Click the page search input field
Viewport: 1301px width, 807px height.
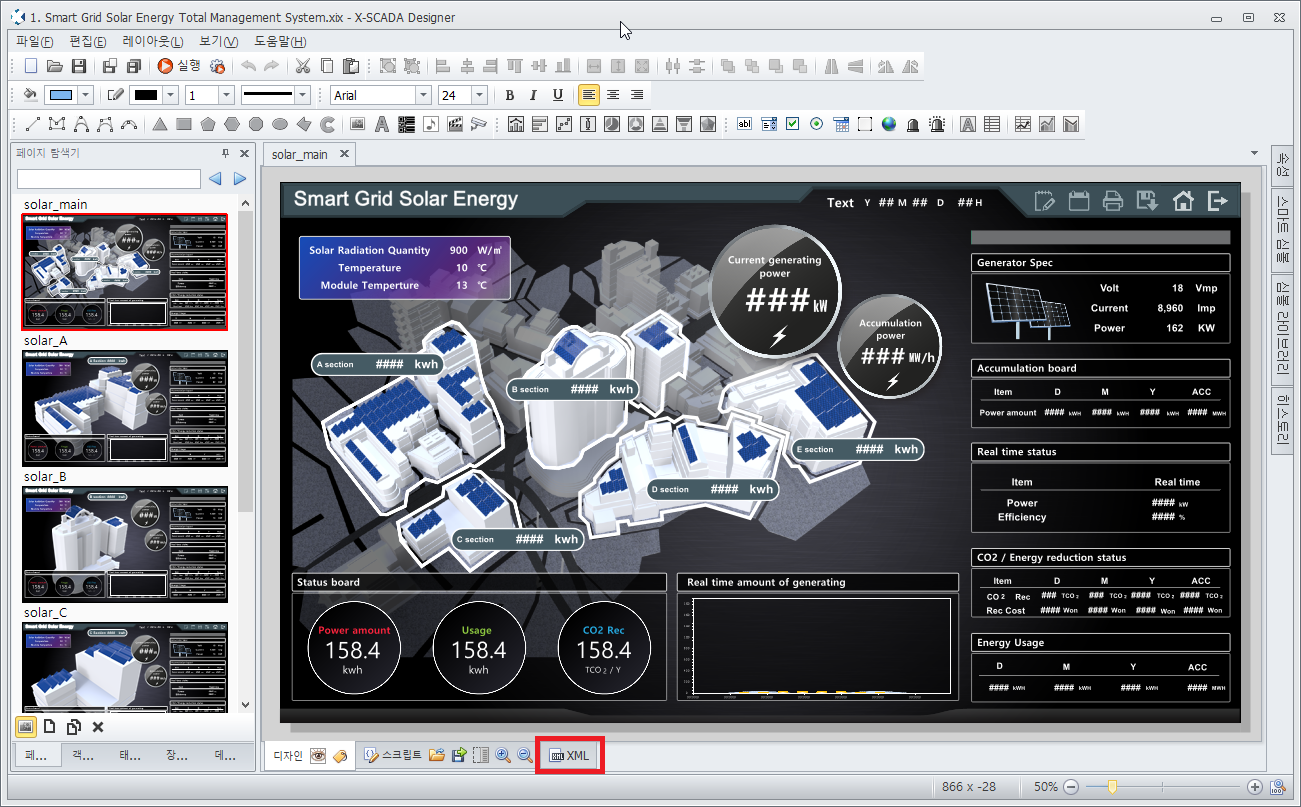tap(109, 179)
